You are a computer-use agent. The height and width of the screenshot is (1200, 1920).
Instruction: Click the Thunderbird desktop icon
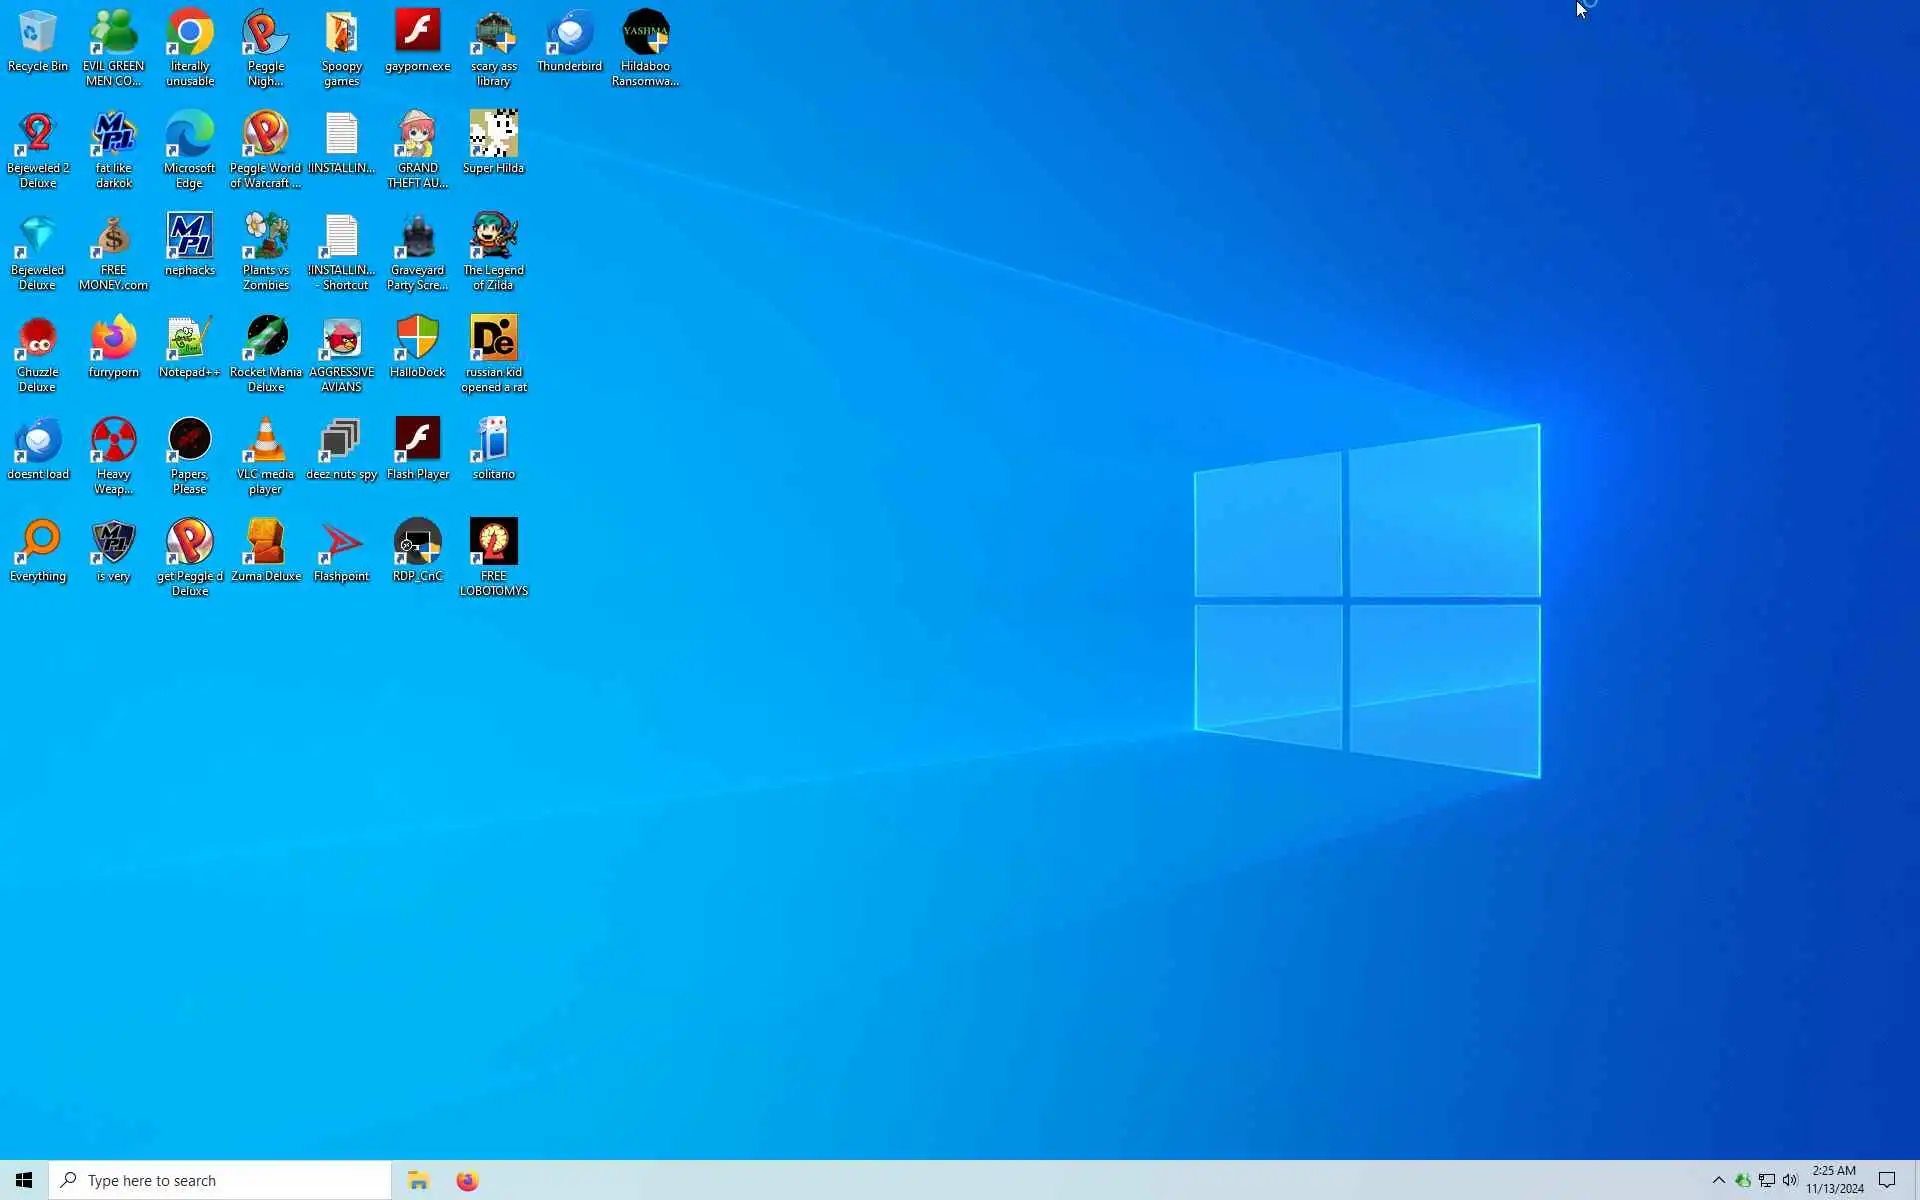[569, 36]
